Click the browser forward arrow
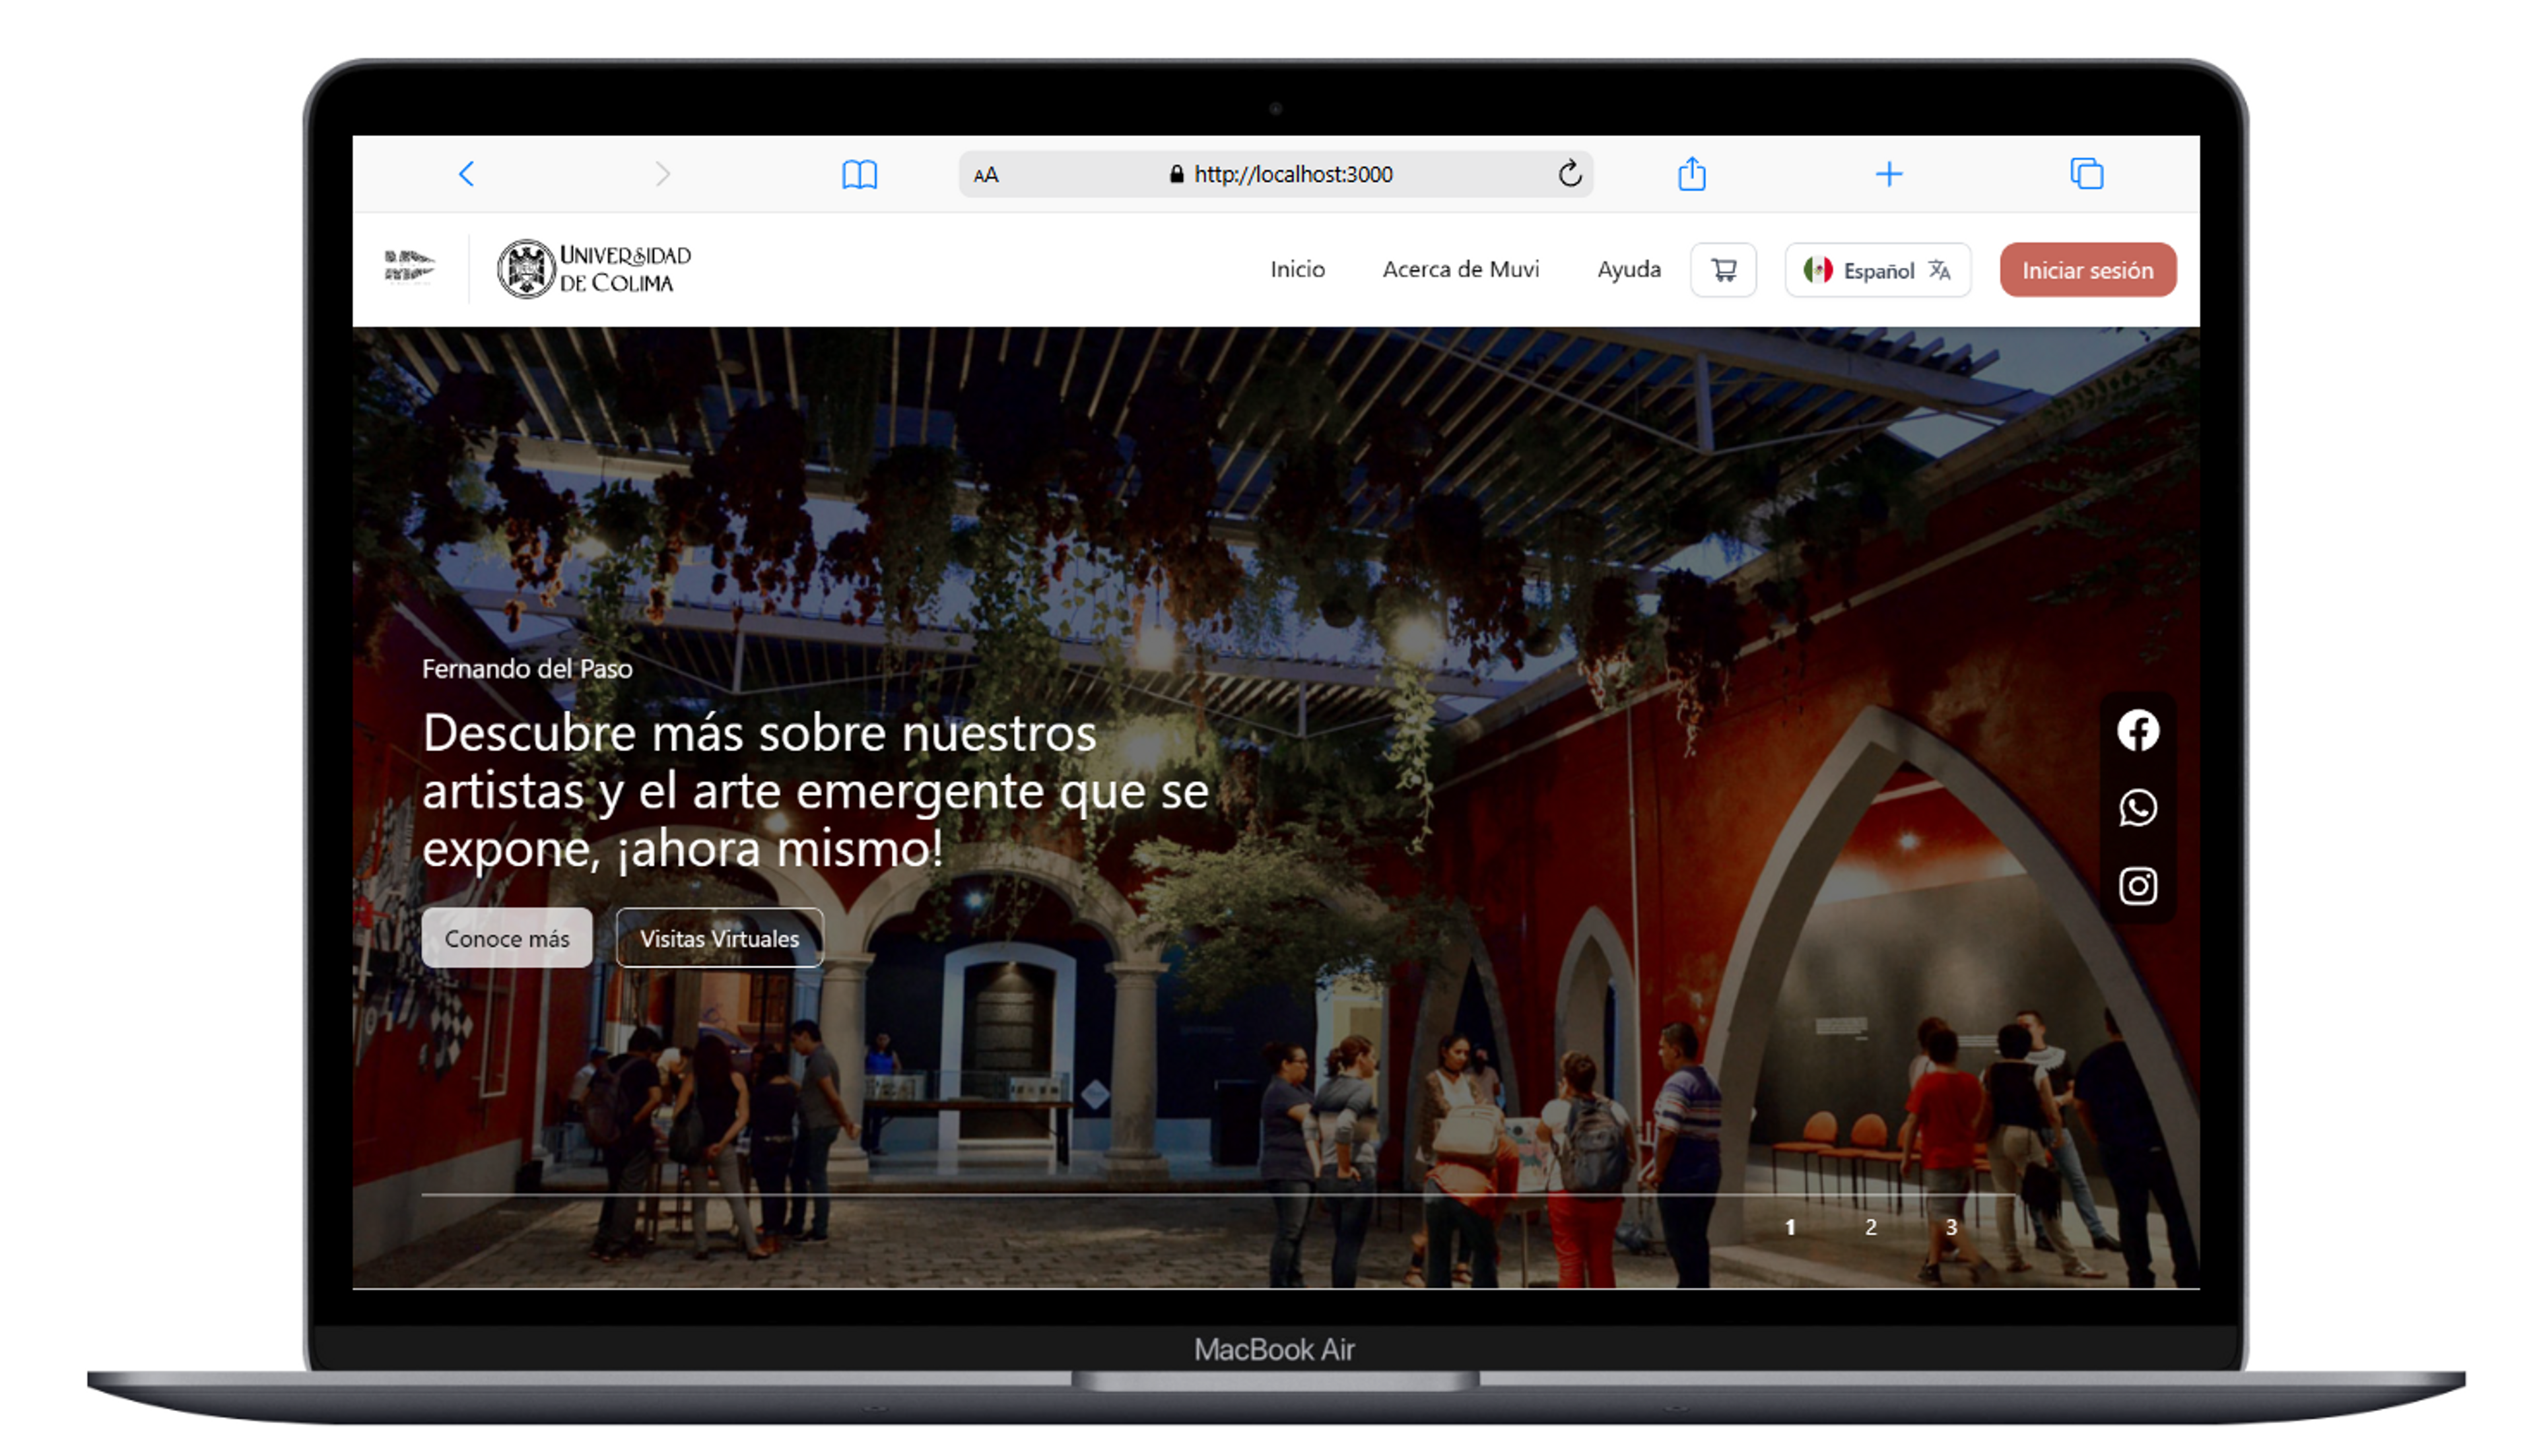2535x1456 pixels. coord(663,174)
